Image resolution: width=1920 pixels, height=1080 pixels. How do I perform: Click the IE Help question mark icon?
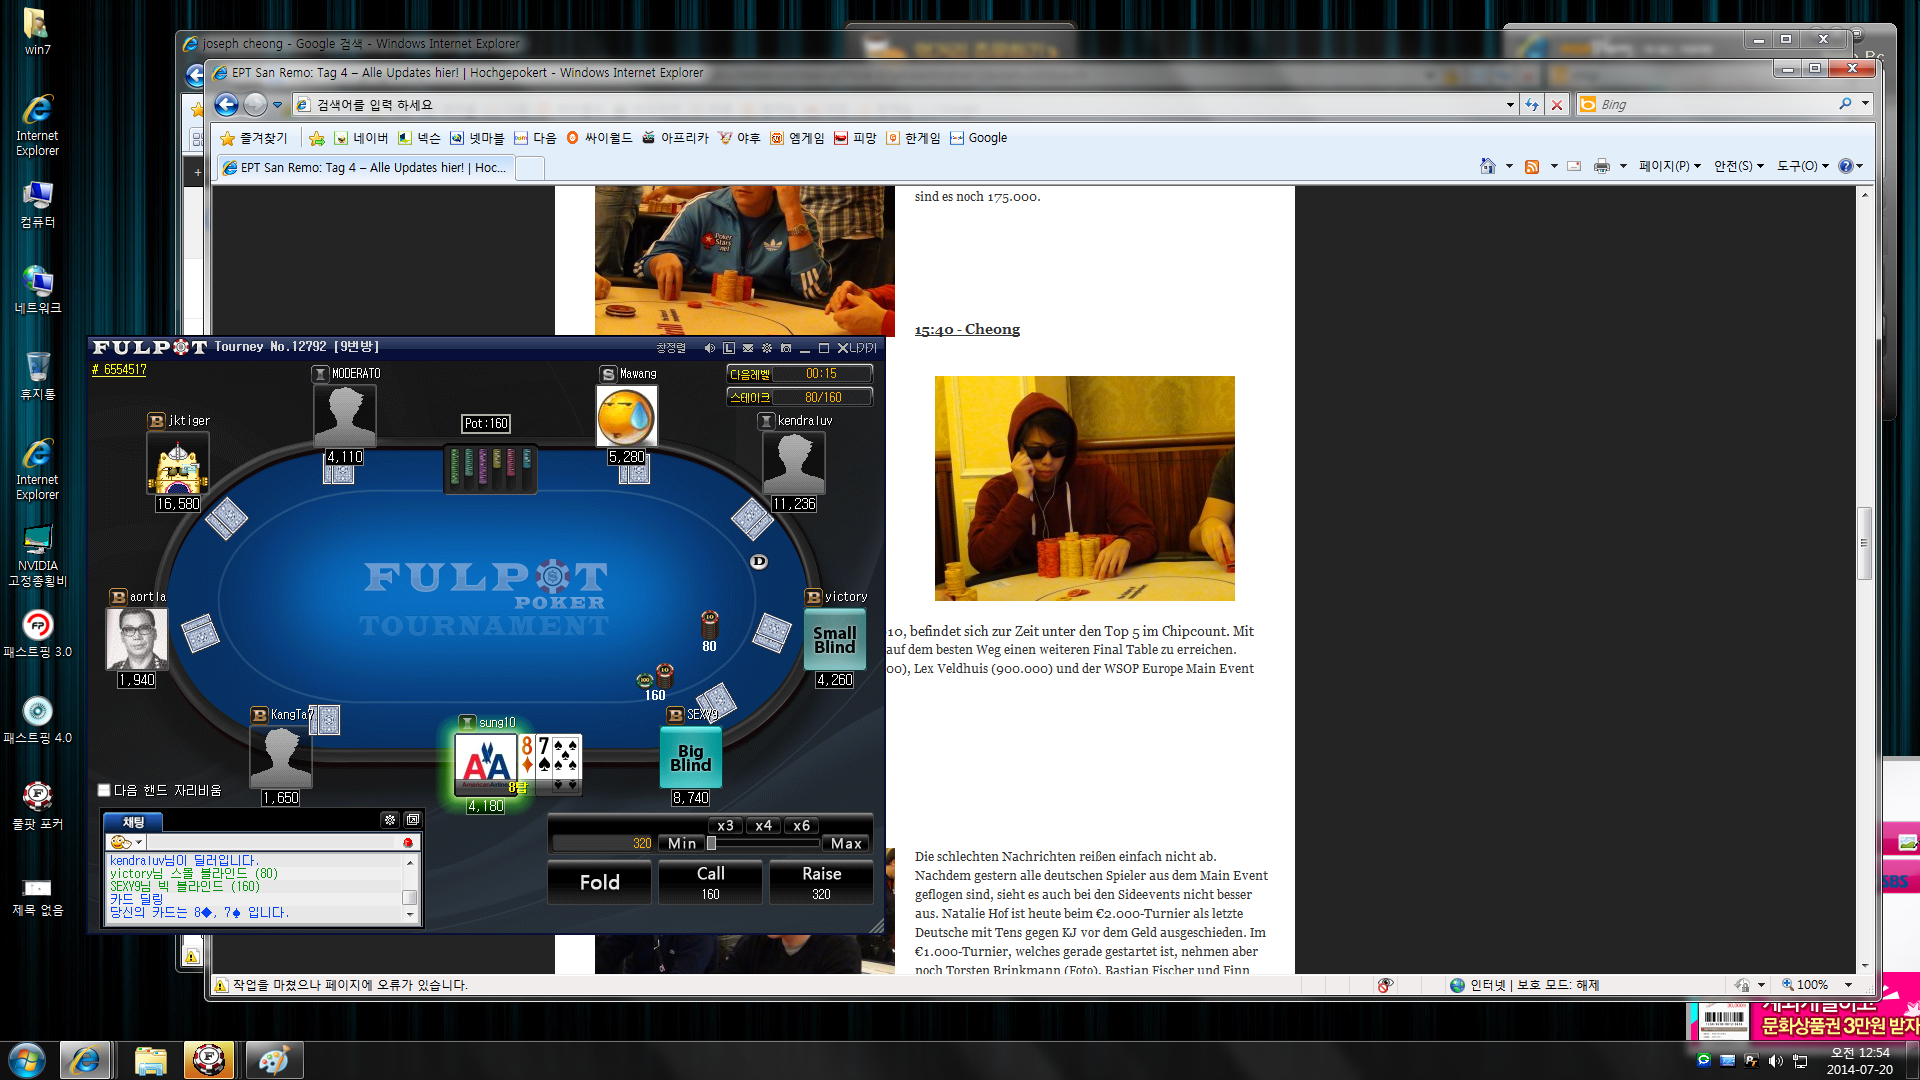[1846, 166]
